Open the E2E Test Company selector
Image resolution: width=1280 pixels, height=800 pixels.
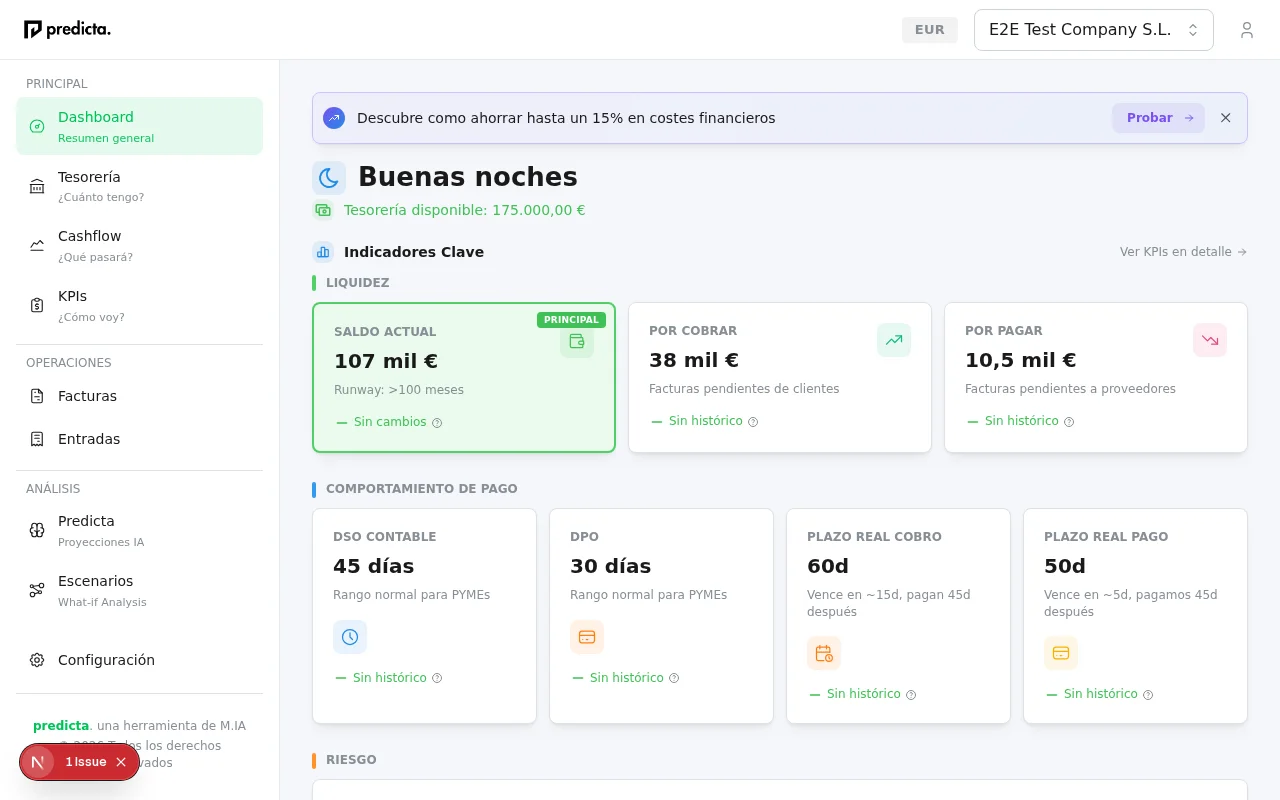coord(1093,29)
